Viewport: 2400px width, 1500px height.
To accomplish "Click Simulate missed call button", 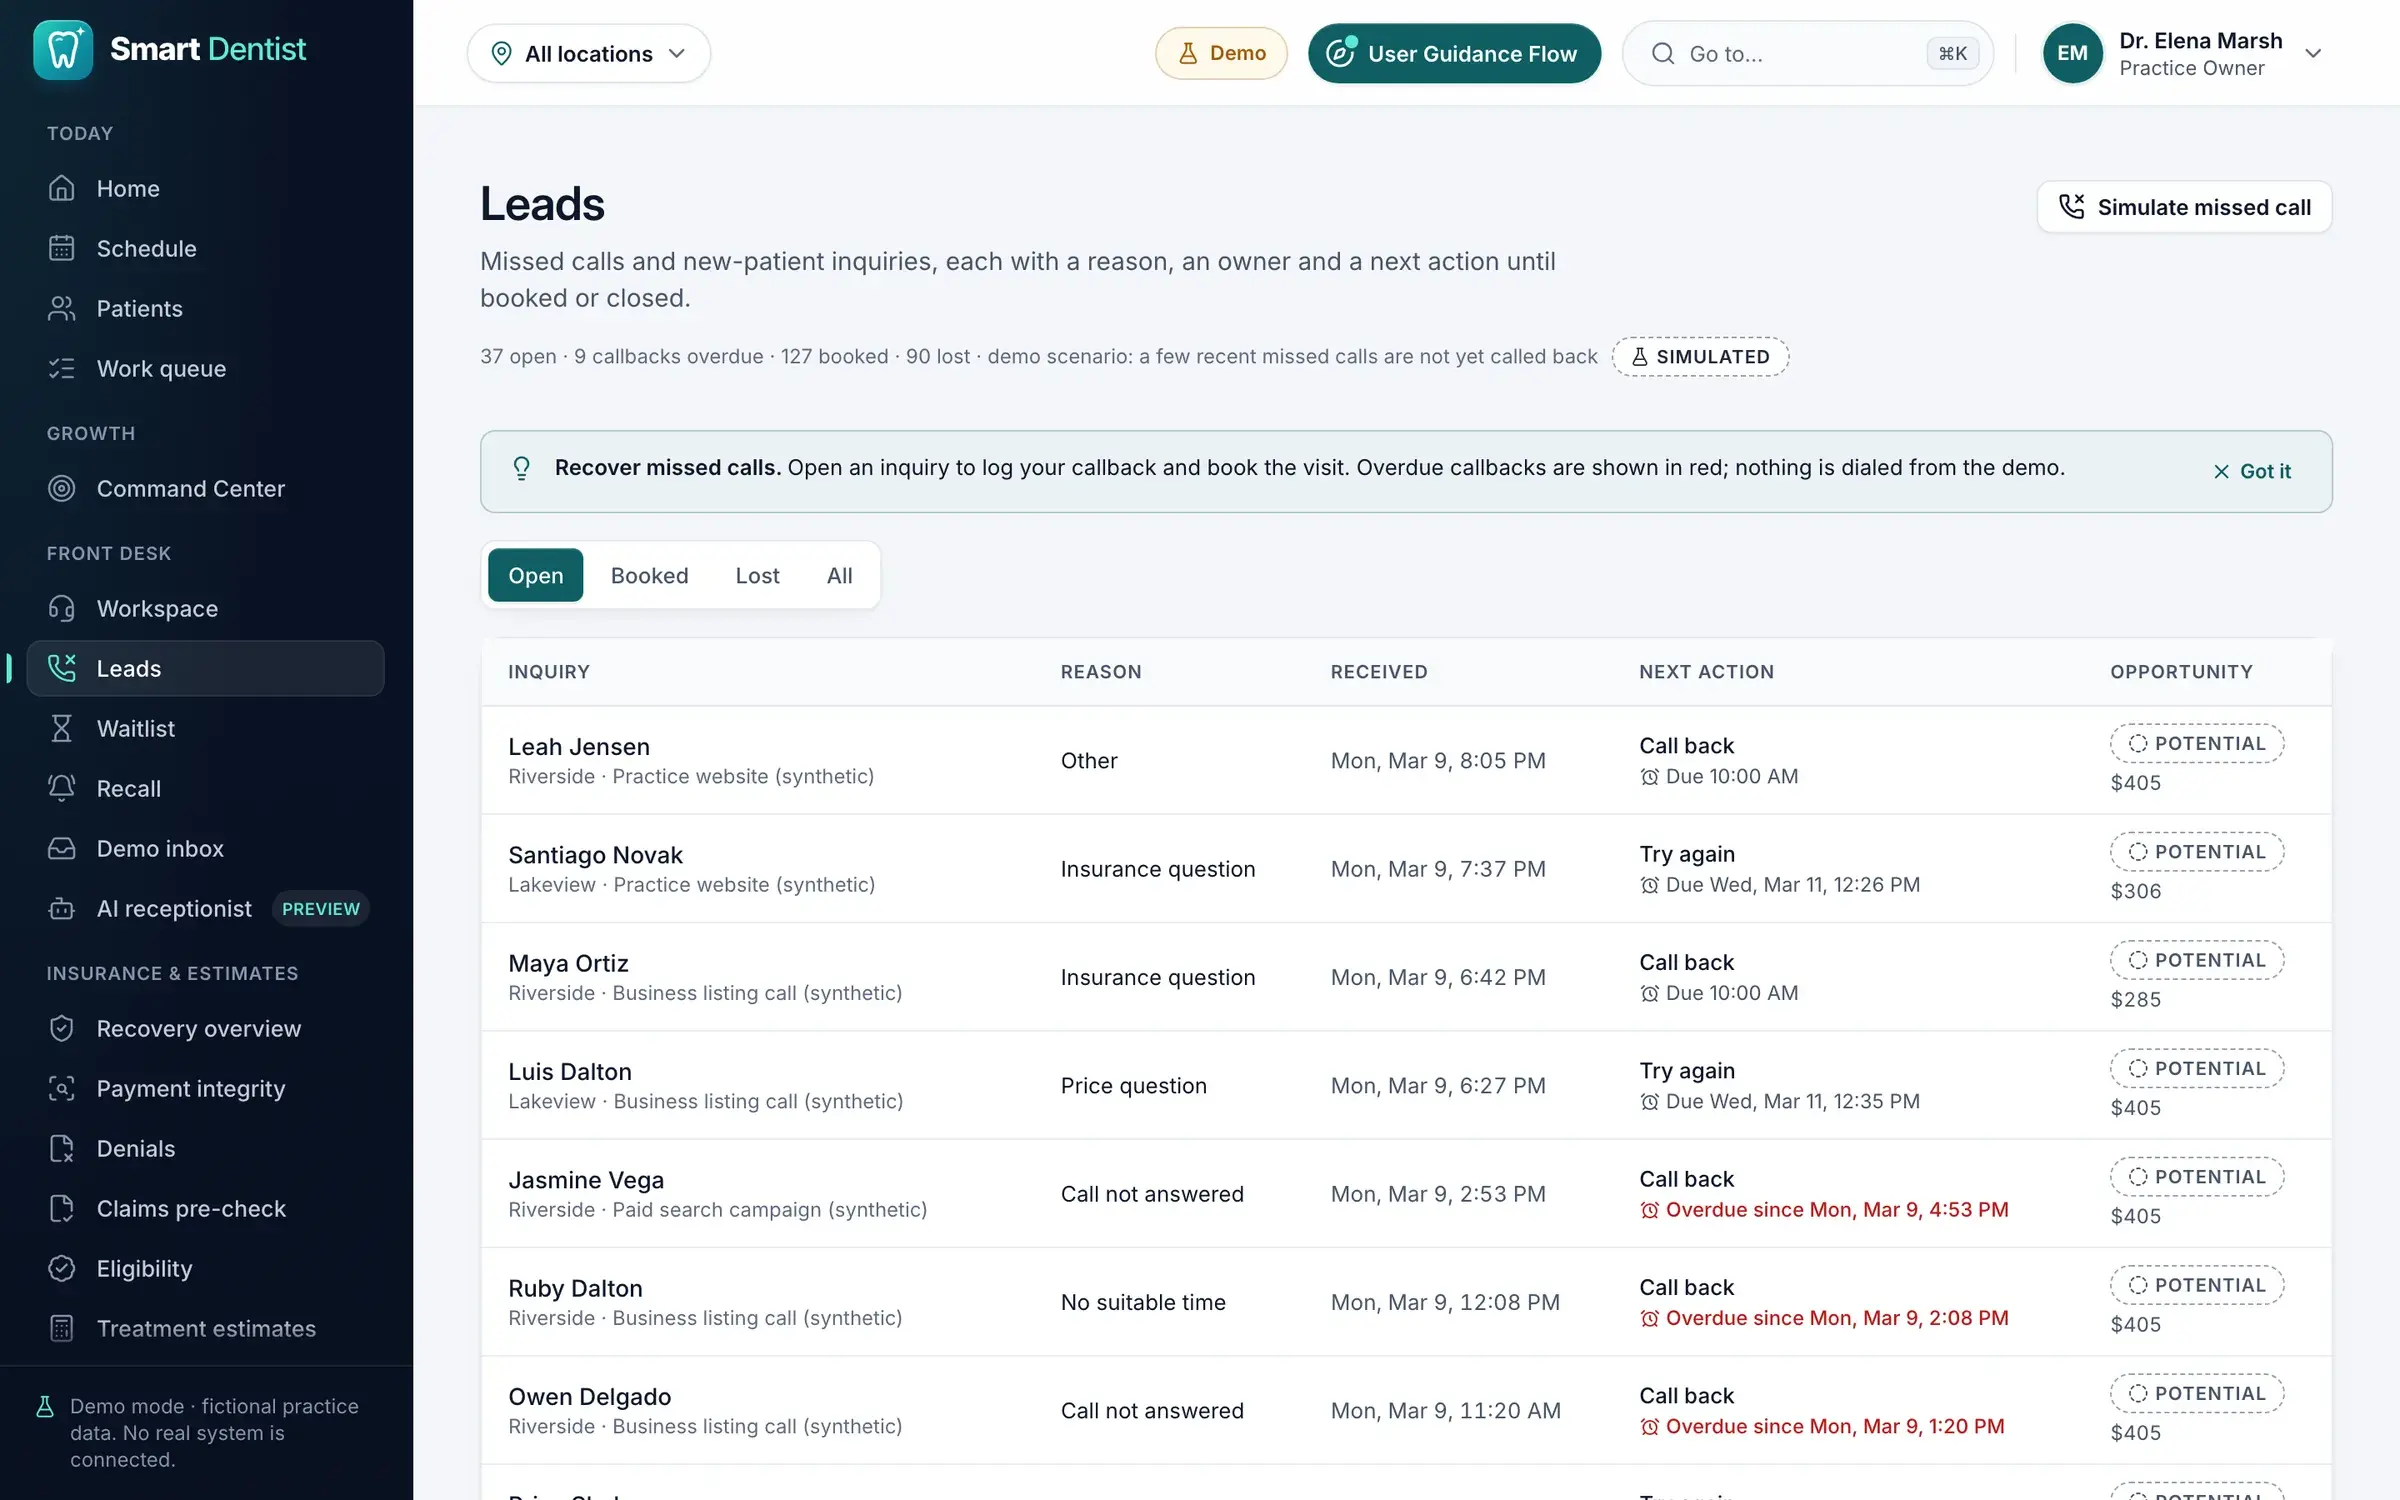I will coord(2185,207).
